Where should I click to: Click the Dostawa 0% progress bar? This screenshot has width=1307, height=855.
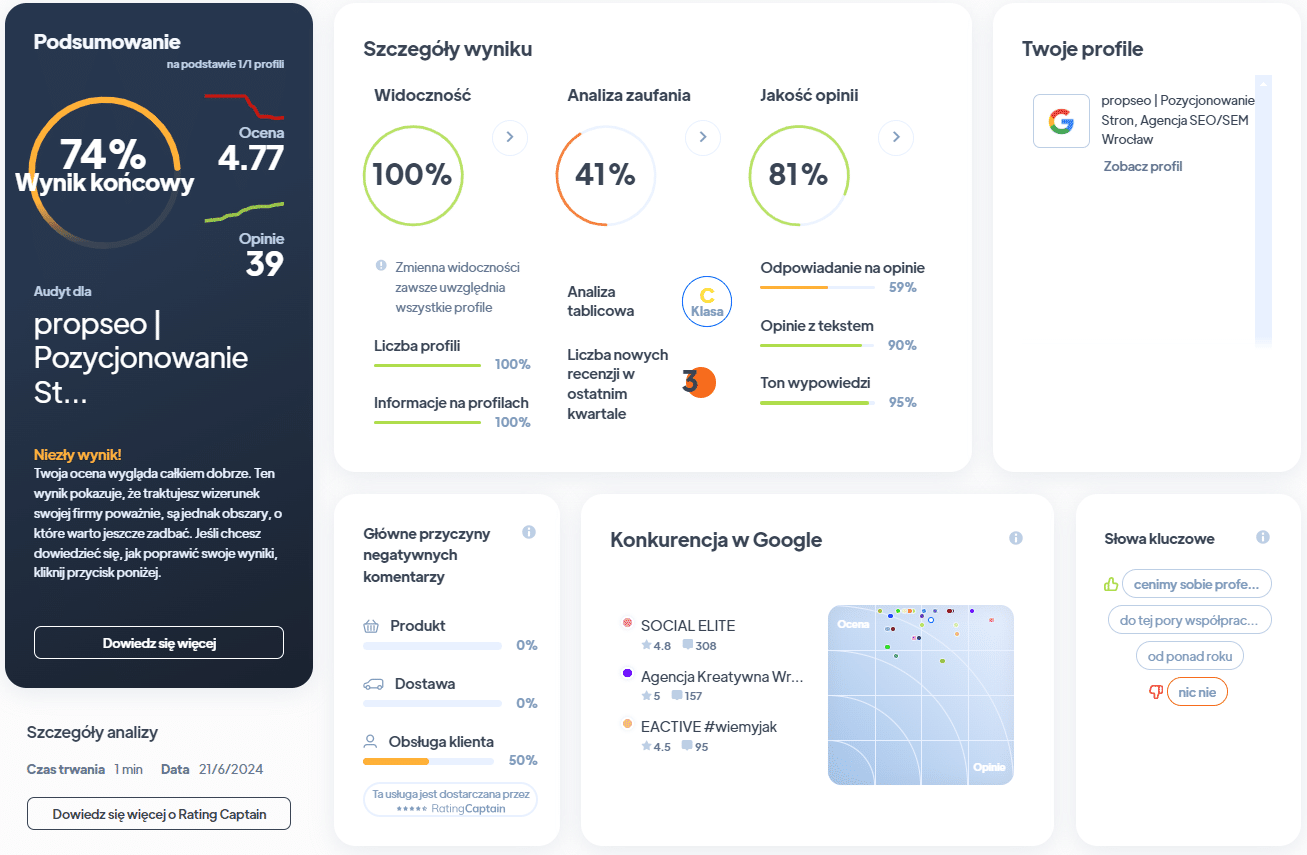[432, 704]
